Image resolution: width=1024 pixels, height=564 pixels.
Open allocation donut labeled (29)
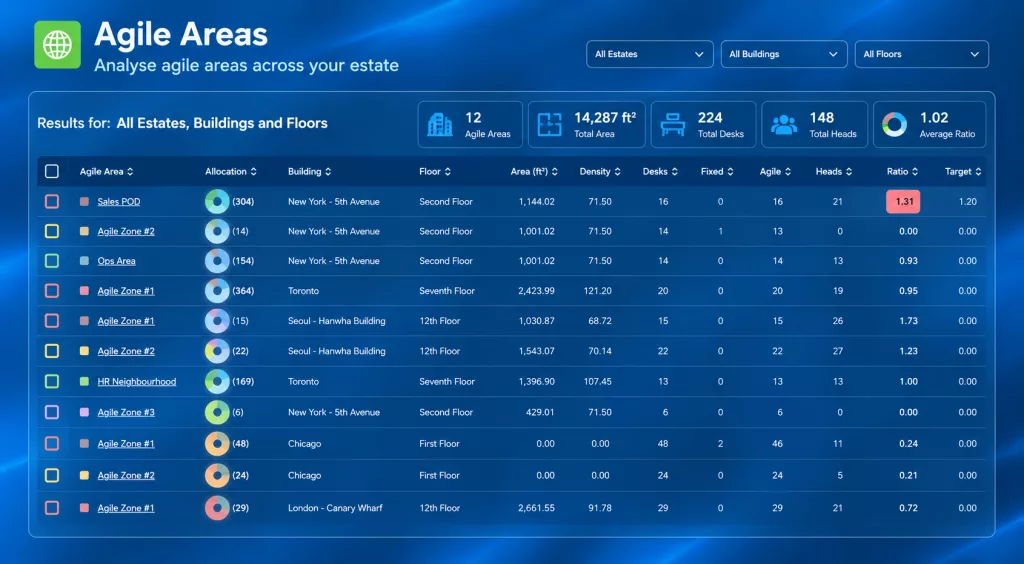[217, 508]
